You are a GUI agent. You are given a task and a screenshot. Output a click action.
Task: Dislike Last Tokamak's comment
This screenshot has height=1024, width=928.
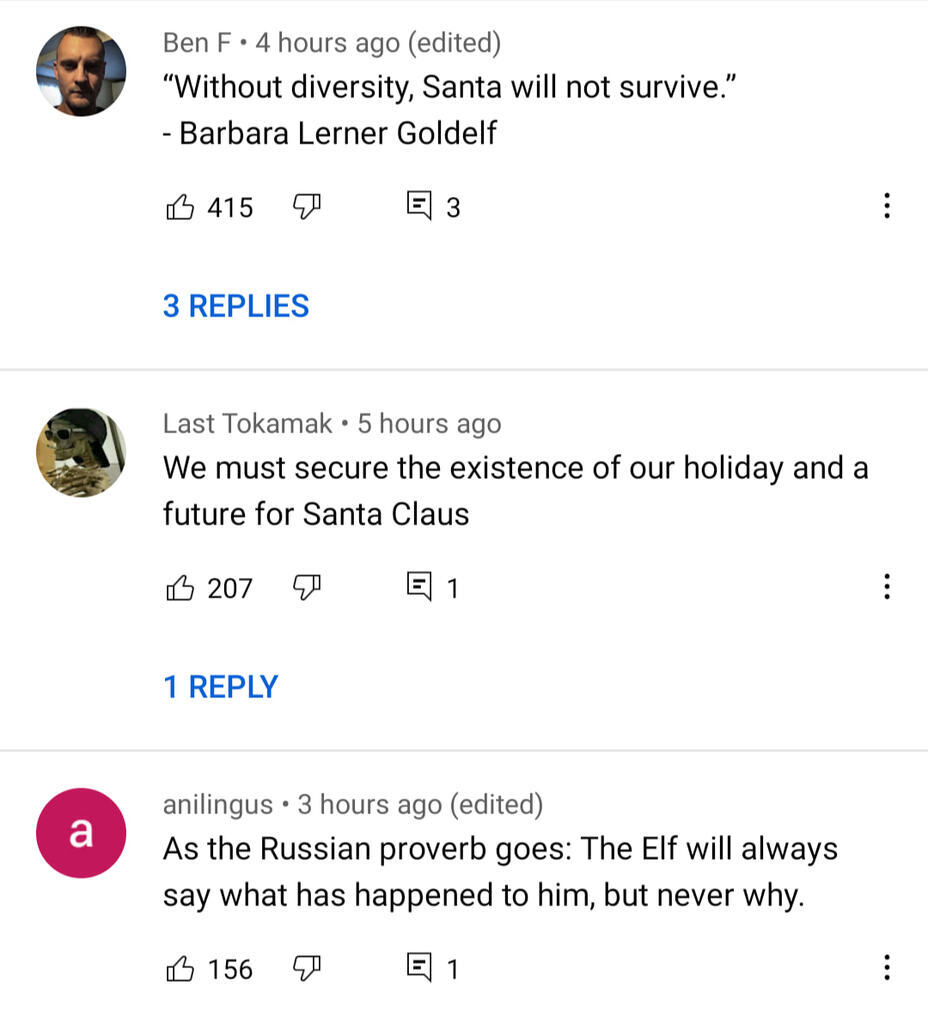pyautogui.click(x=306, y=588)
